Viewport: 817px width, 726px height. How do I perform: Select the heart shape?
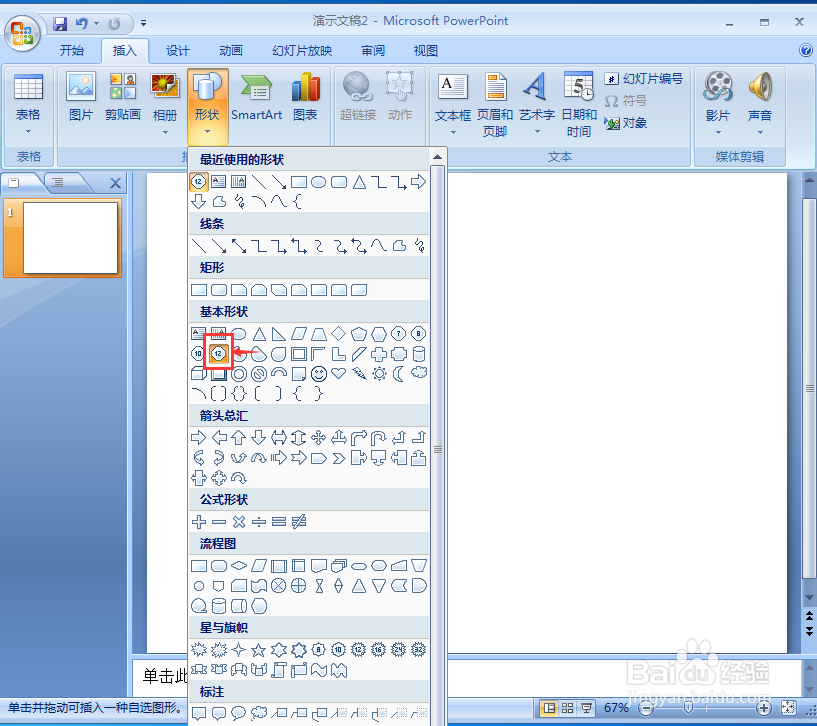[339, 374]
